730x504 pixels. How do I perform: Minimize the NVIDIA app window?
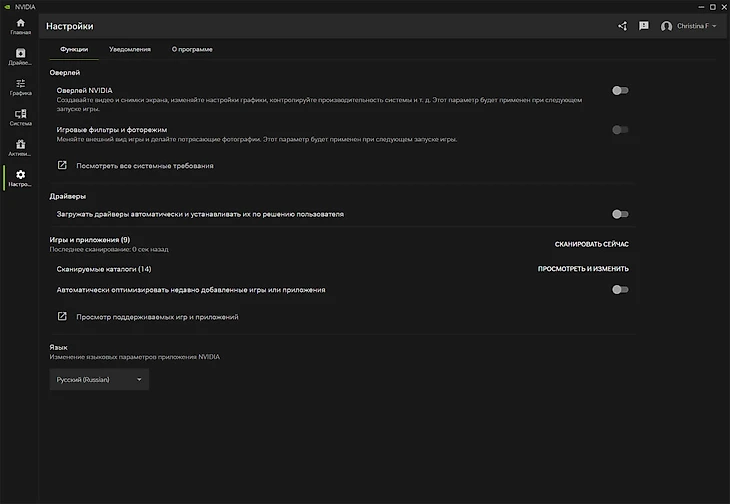[701, 7]
